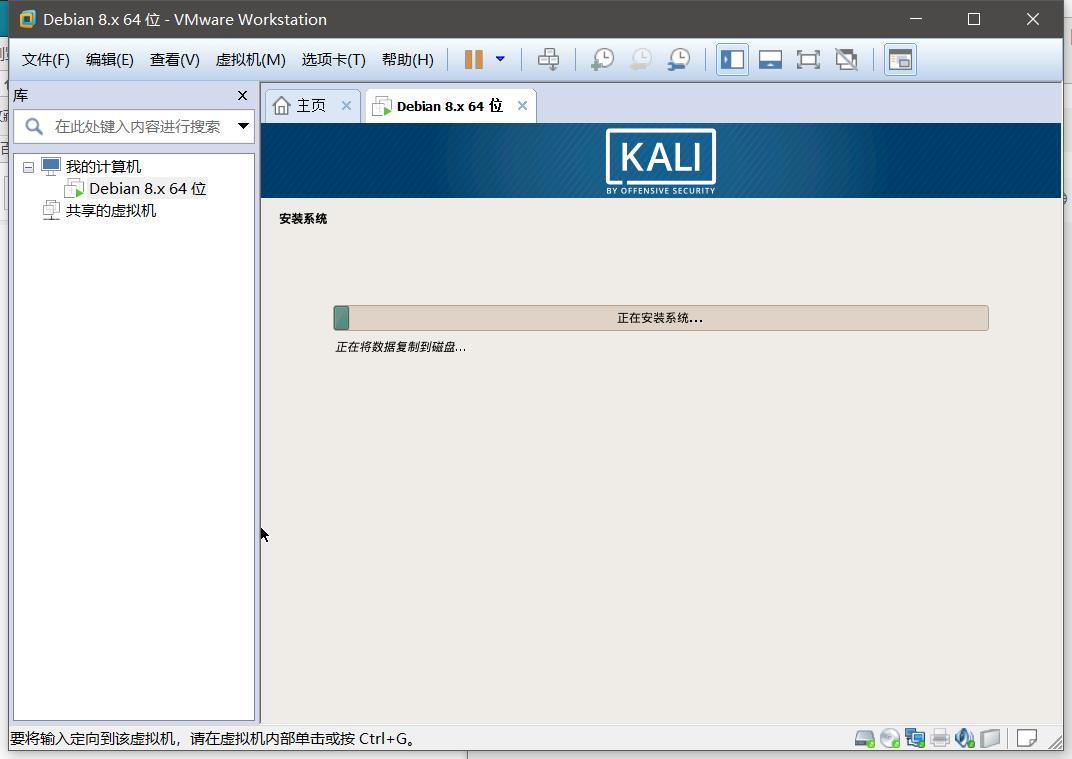The height and width of the screenshot is (759, 1072).
Task: Select 我的计算机 in the library tree
Action: click(103, 167)
